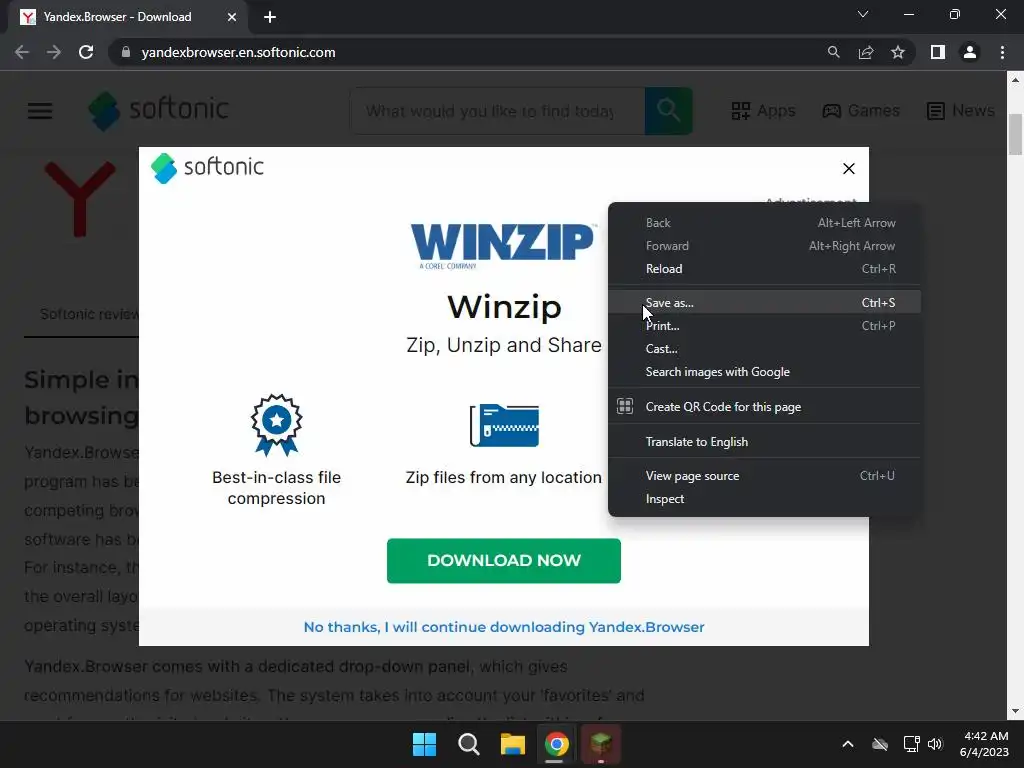The image size is (1024, 768).
Task: Click the volume speaker icon in the tray
Action: click(x=935, y=744)
